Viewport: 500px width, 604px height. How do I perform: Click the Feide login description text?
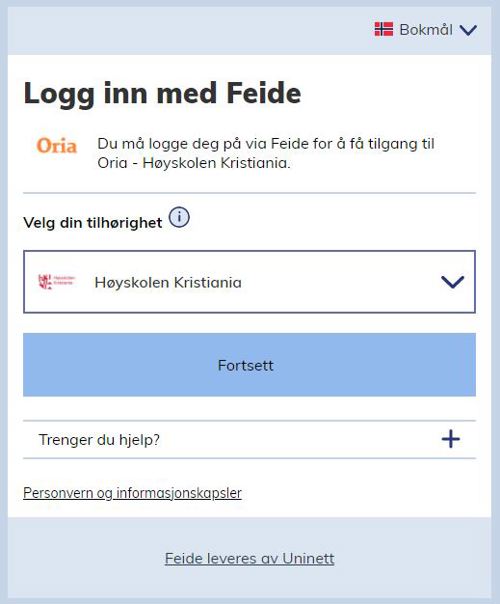point(266,153)
